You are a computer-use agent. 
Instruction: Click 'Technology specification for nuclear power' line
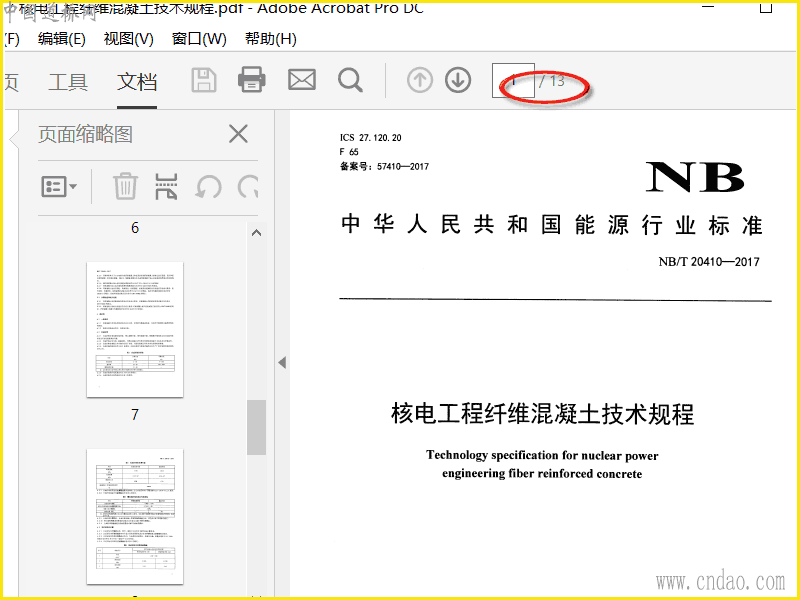tap(542, 455)
